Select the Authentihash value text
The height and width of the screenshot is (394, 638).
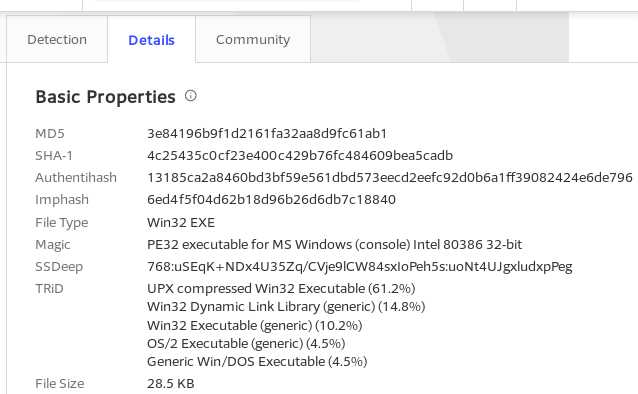tap(390, 177)
